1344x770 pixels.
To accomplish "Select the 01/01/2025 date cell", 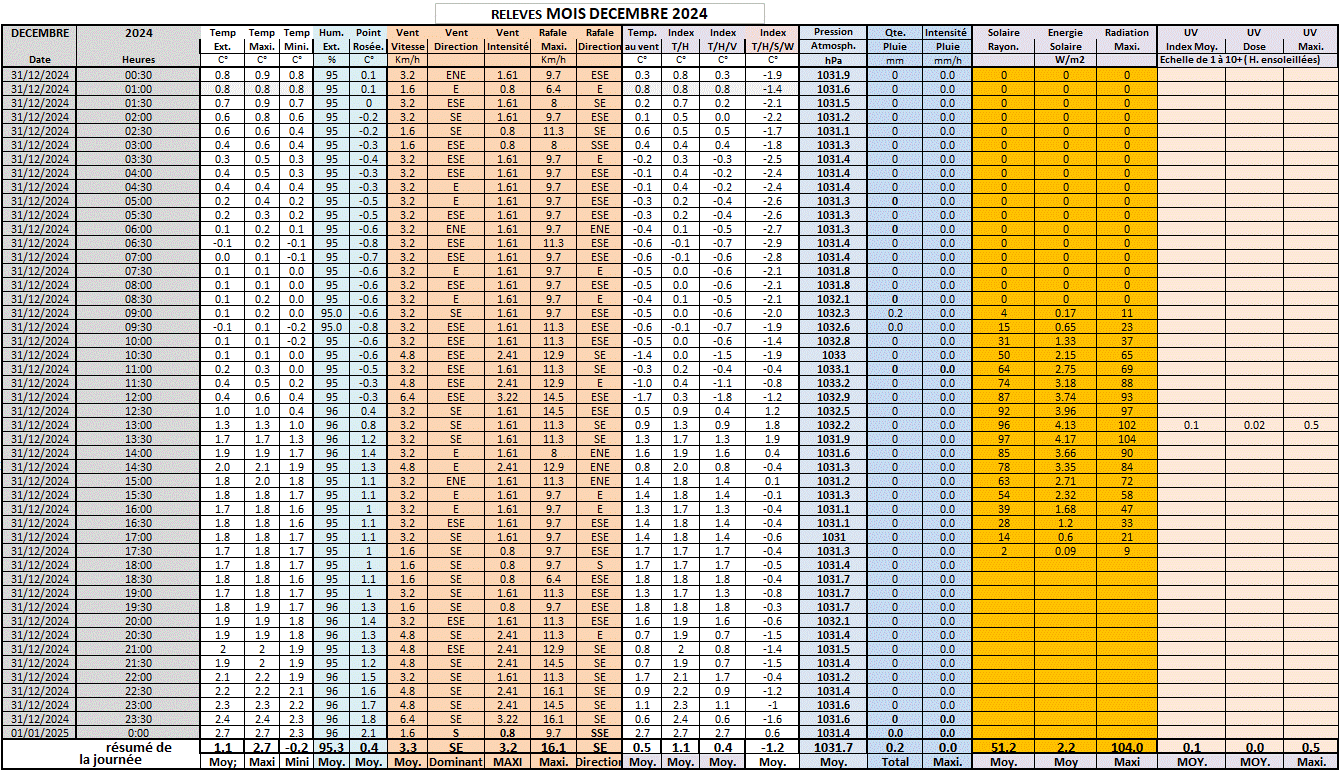I will coord(40,733).
